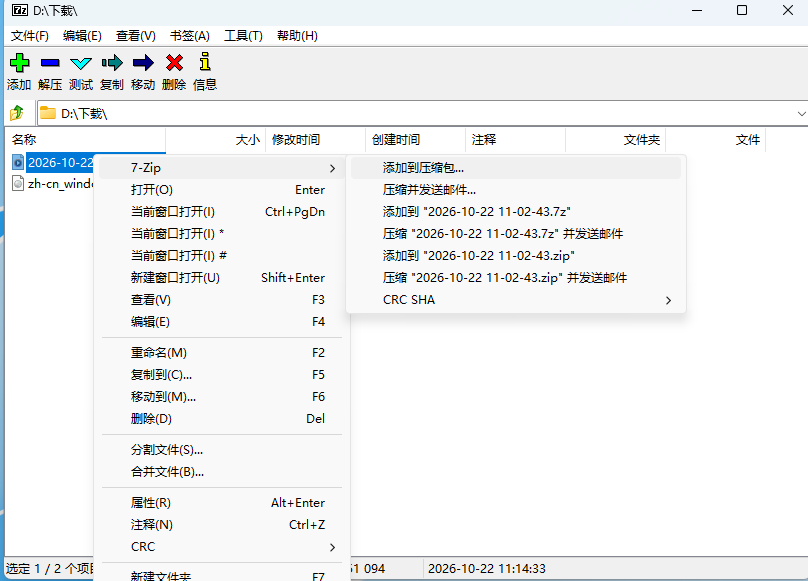This screenshot has width=808, height=581.
Task: Choose 分割文件(S)... entry
Action: point(222,450)
